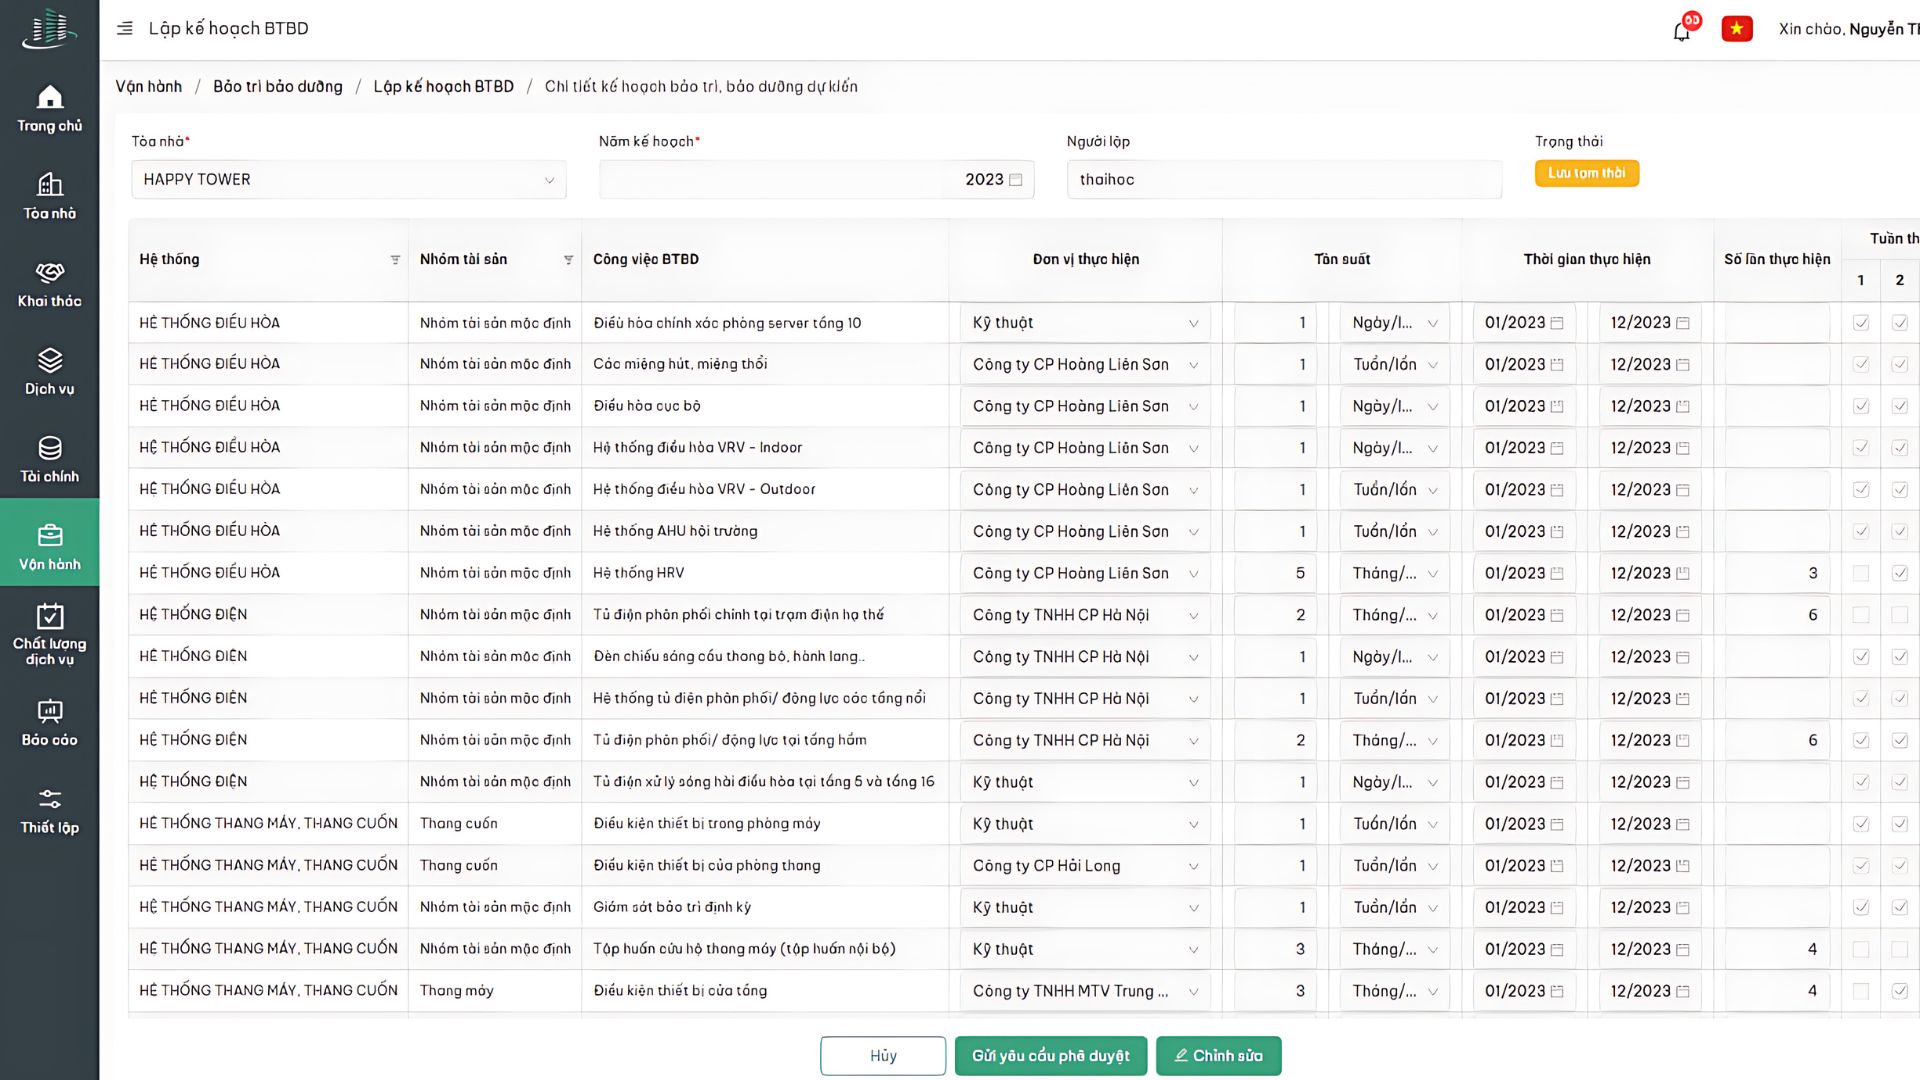Click Gửi yêu cầu phê duyệt button
The image size is (1920, 1080).
coord(1051,1056)
